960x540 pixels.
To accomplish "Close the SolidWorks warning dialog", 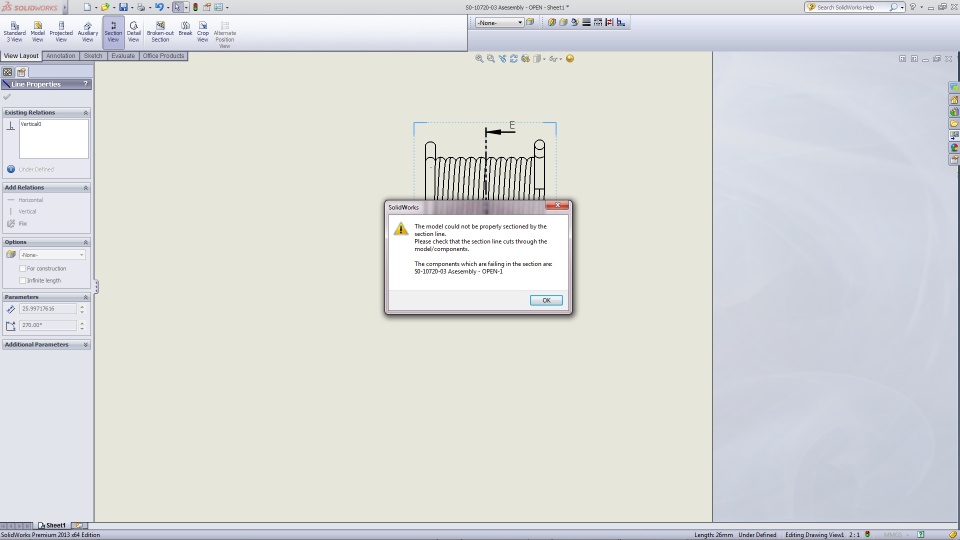I will 557,206.
